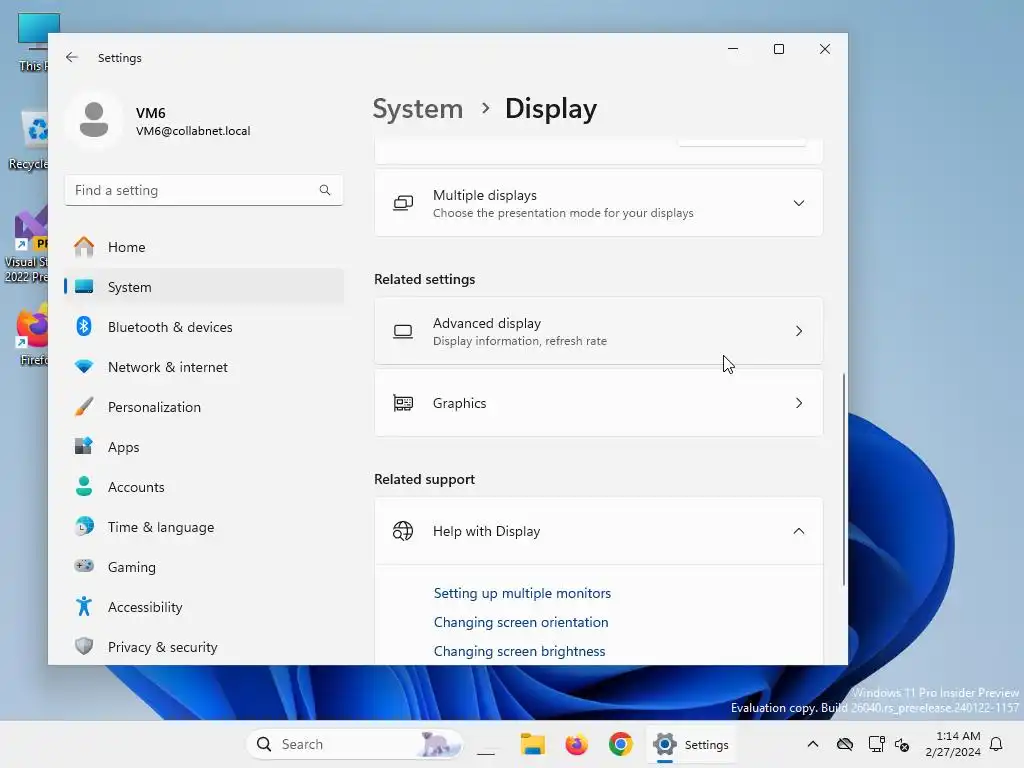This screenshot has width=1024, height=768.
Task: Click the Multiple displays monitor icon
Action: click(x=403, y=203)
